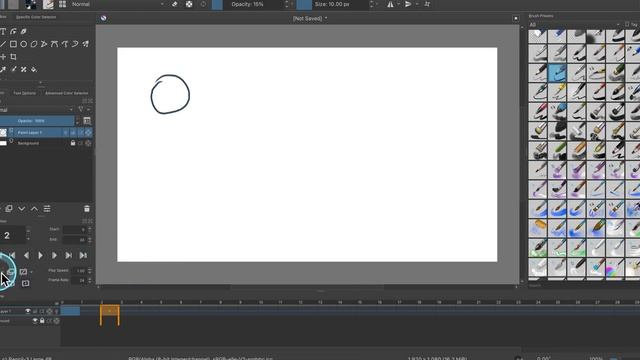Screen dimensions: 640x360
Task: Go to previous keyframe
Action: pos(12,256)
